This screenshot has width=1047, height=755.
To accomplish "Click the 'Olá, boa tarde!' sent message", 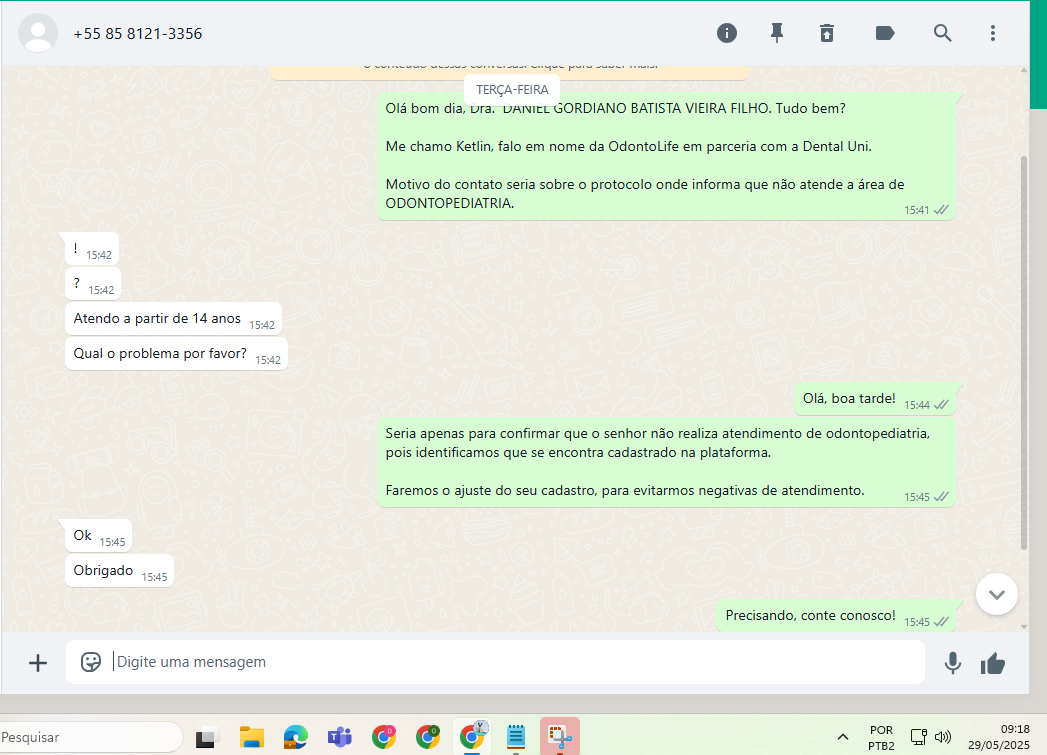I will tap(875, 399).
